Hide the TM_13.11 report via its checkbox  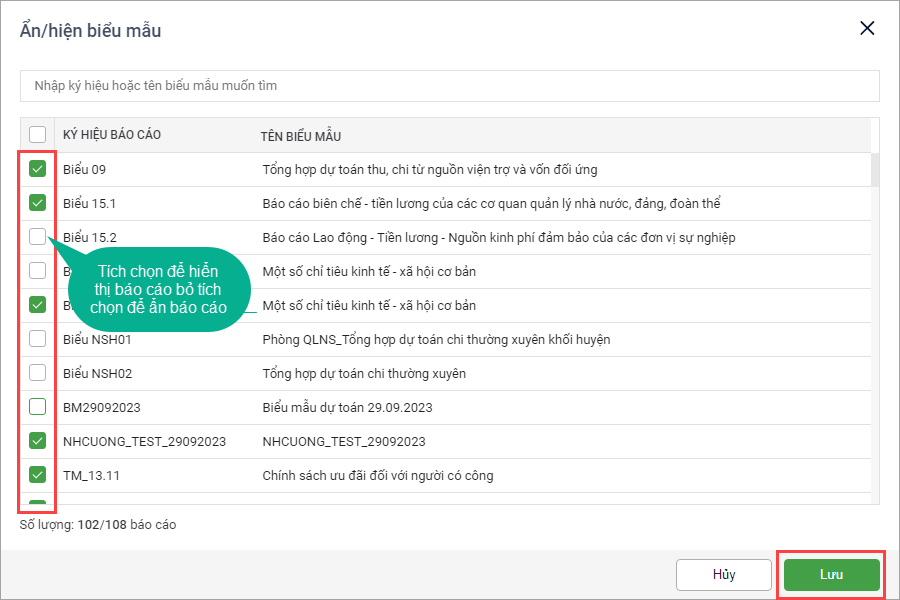point(37,475)
